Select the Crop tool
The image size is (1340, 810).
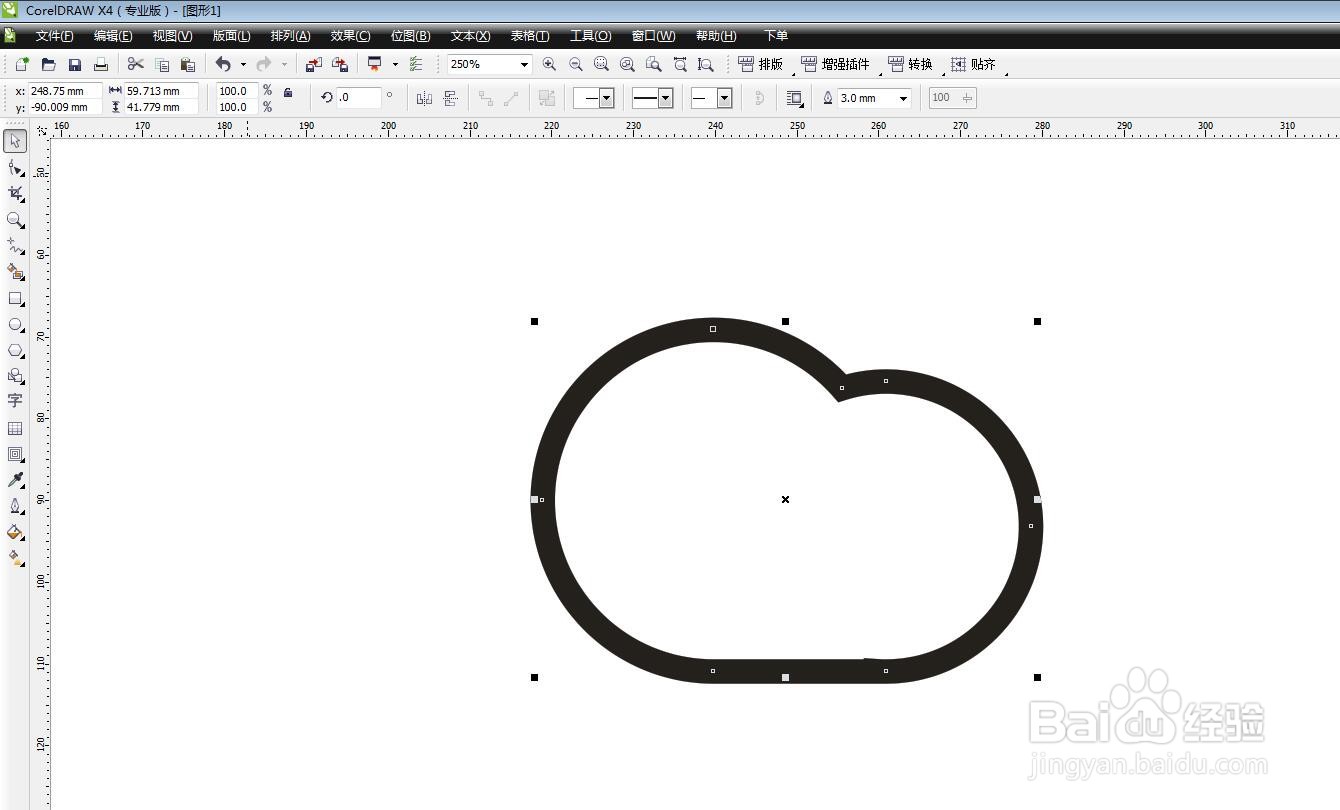point(15,193)
